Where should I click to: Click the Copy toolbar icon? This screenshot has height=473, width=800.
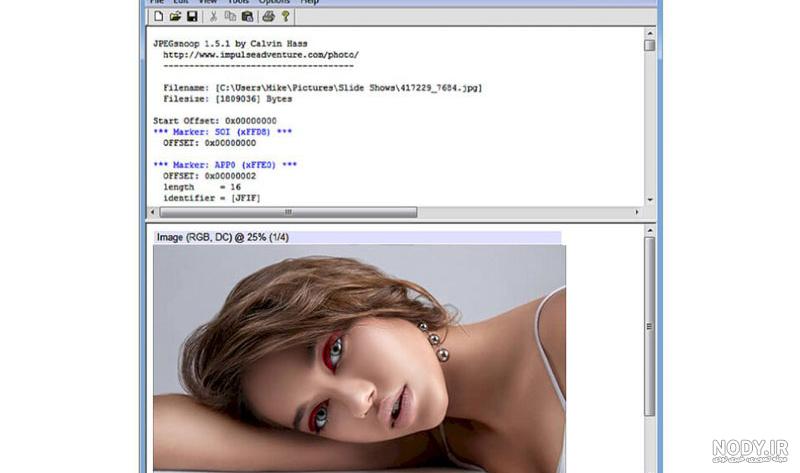click(230, 16)
